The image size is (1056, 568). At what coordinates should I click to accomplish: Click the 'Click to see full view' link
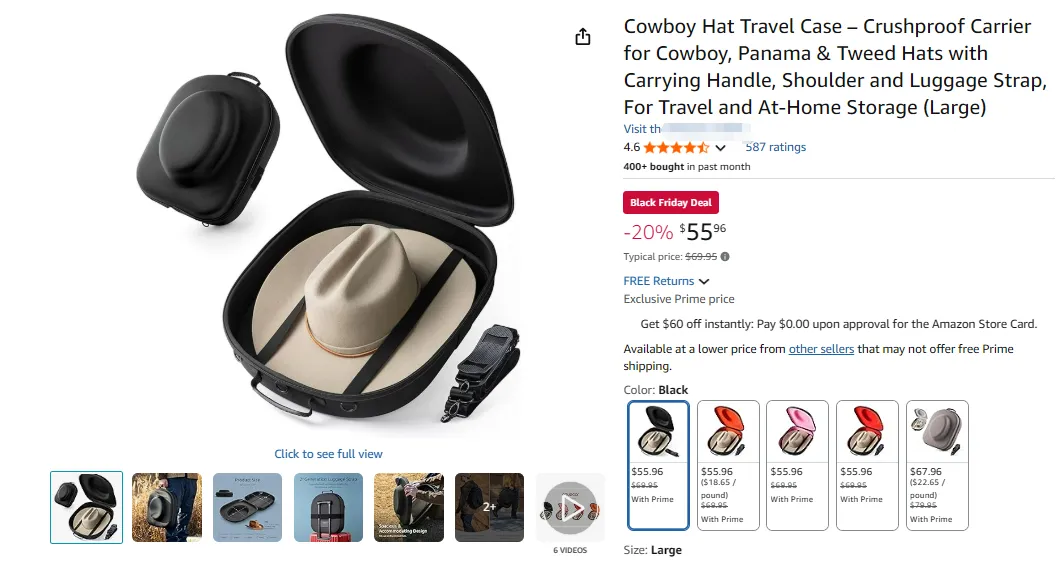tap(328, 454)
